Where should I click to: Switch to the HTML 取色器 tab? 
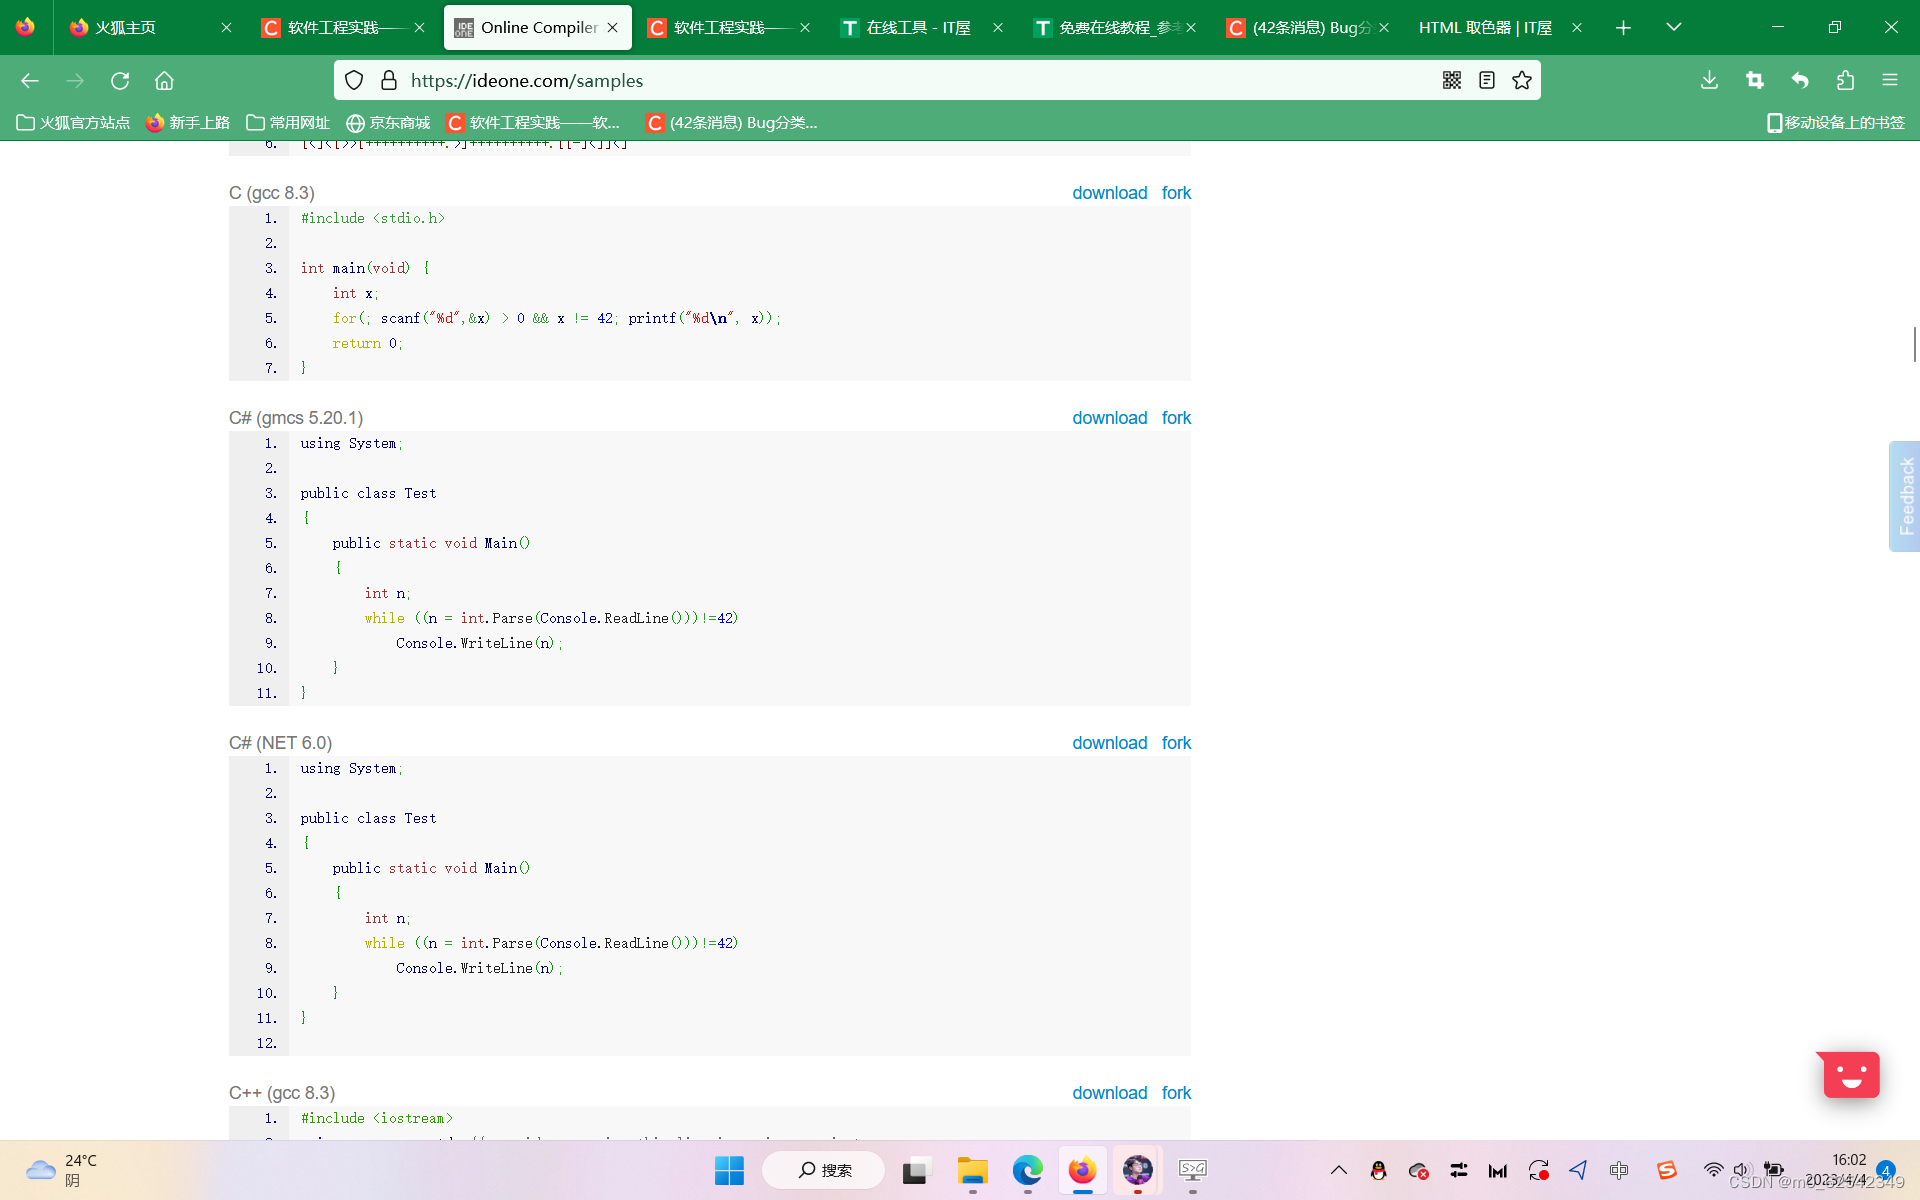tap(1485, 27)
